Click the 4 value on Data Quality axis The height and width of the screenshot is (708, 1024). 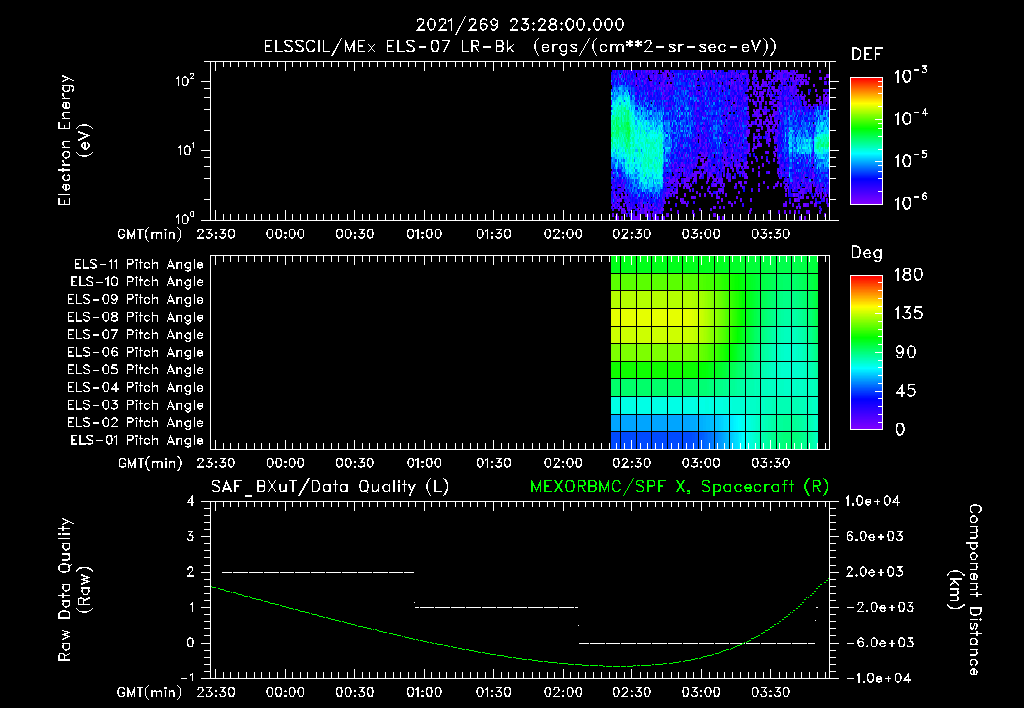pos(191,502)
